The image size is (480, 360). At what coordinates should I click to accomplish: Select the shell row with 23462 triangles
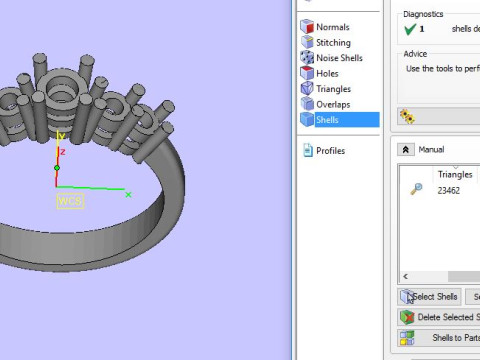point(439,190)
